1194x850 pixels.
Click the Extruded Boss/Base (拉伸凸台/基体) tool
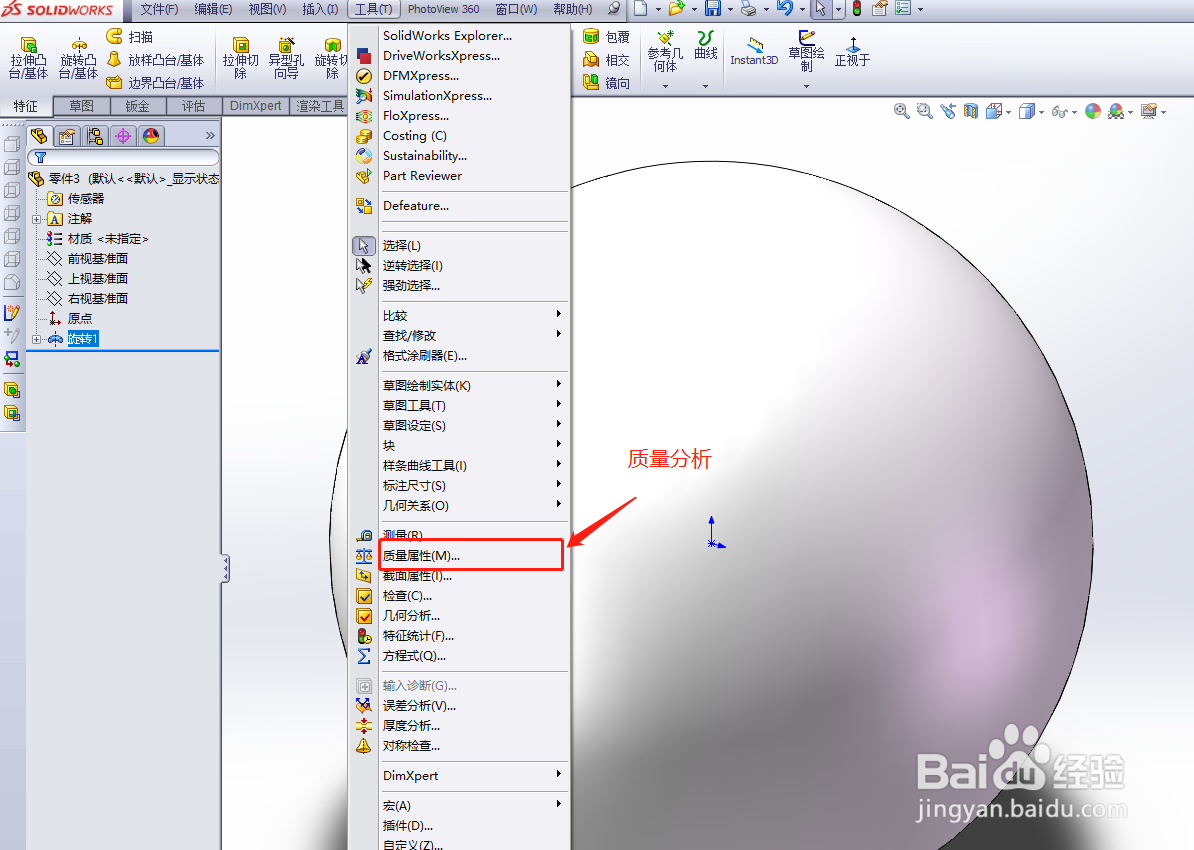tap(28, 58)
